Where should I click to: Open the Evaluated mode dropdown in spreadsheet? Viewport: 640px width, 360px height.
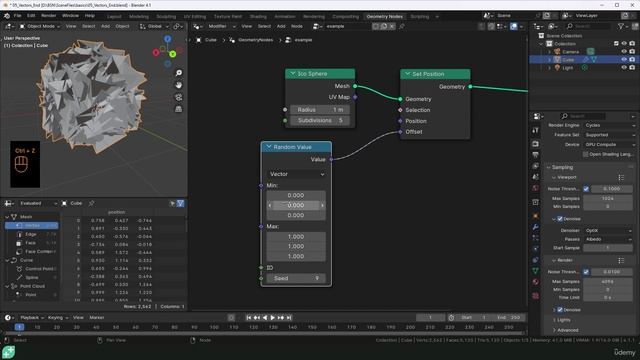click(x=37, y=203)
